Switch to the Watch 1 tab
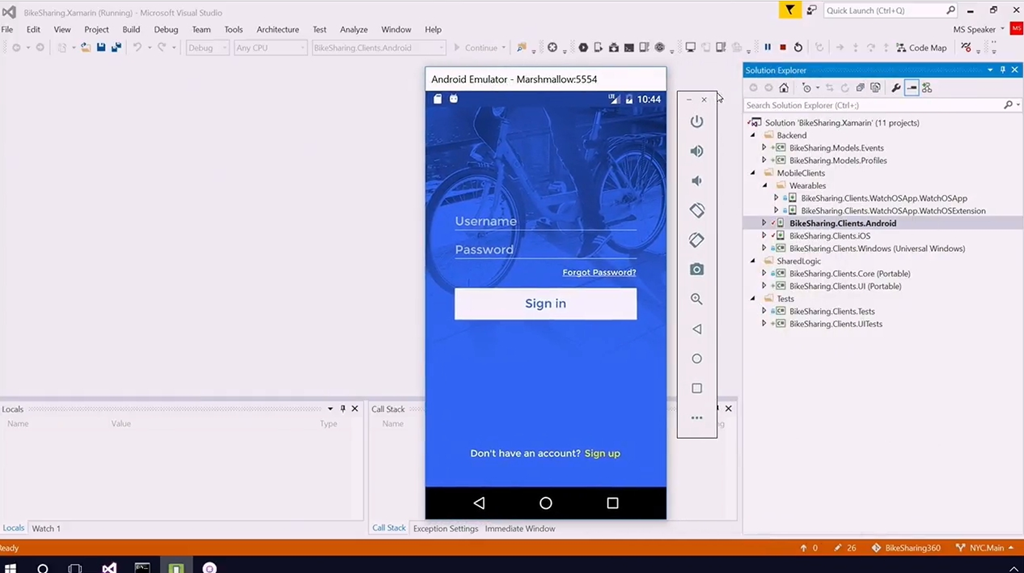Screen dimensions: 1024x573 pyautogui.click(x=46, y=528)
